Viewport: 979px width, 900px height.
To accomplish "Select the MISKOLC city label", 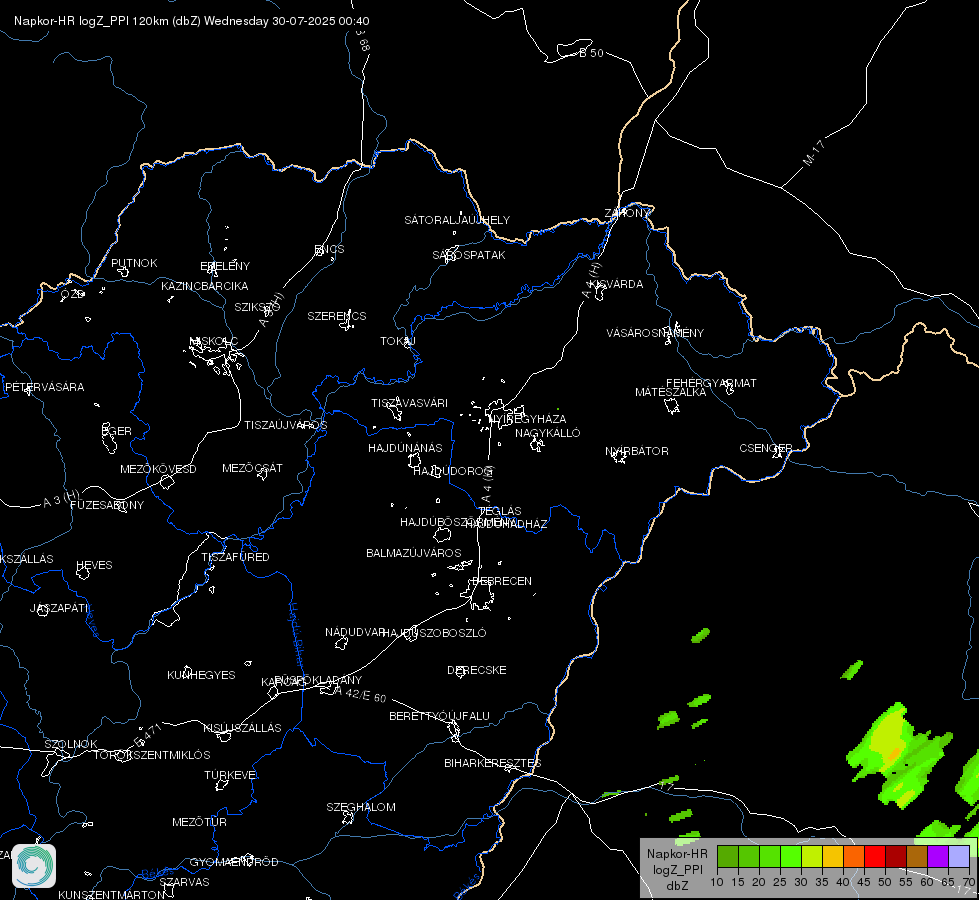I will [x=213, y=341].
